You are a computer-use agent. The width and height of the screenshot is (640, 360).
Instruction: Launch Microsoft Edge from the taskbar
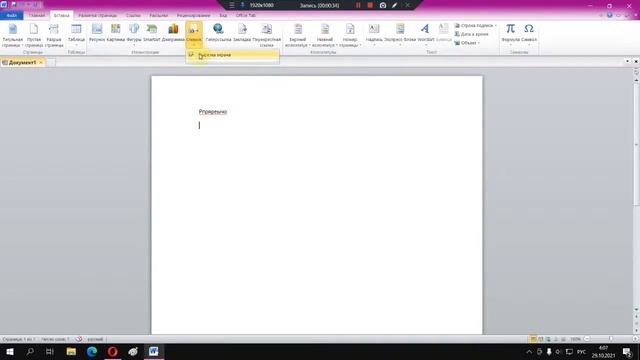pos(92,352)
